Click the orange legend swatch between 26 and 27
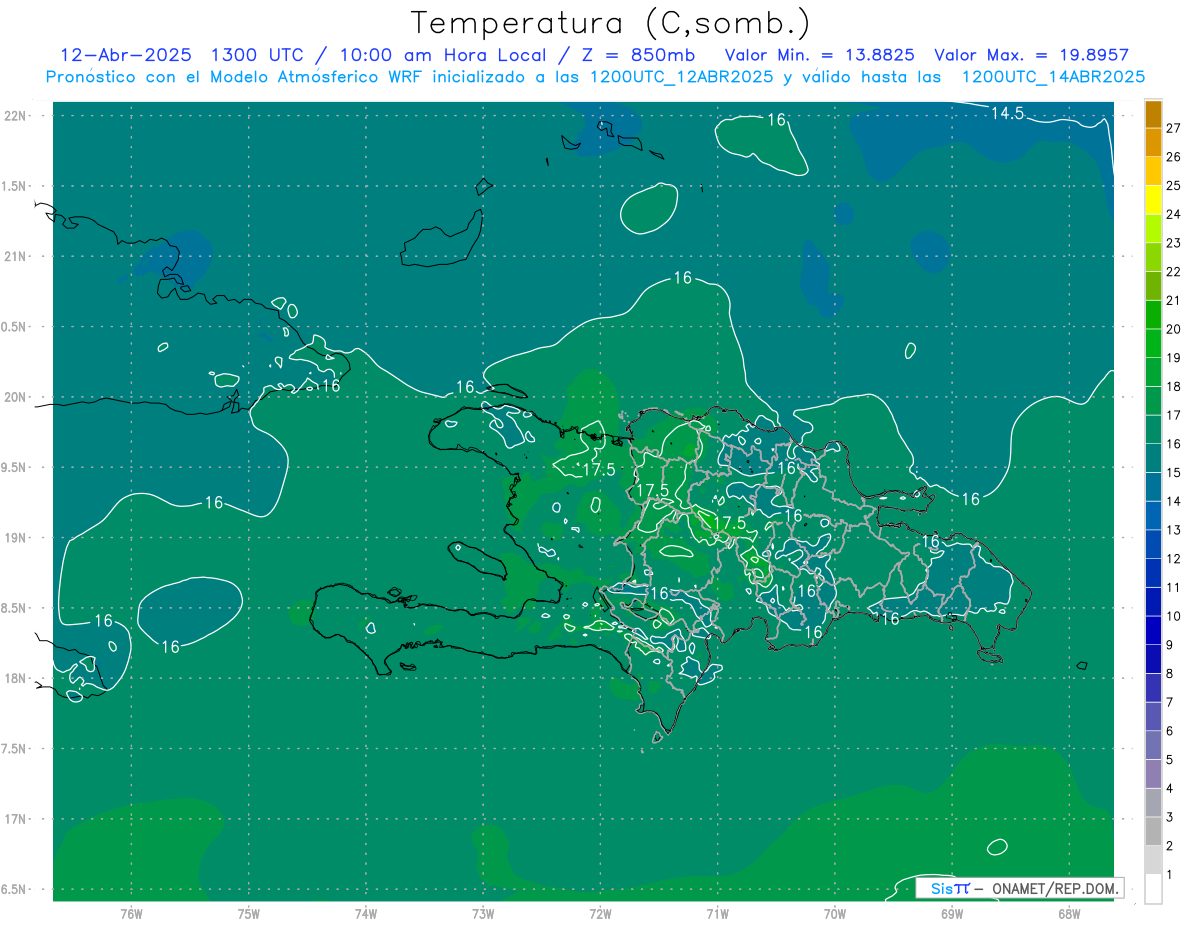The image size is (1200, 927). [x=1153, y=143]
